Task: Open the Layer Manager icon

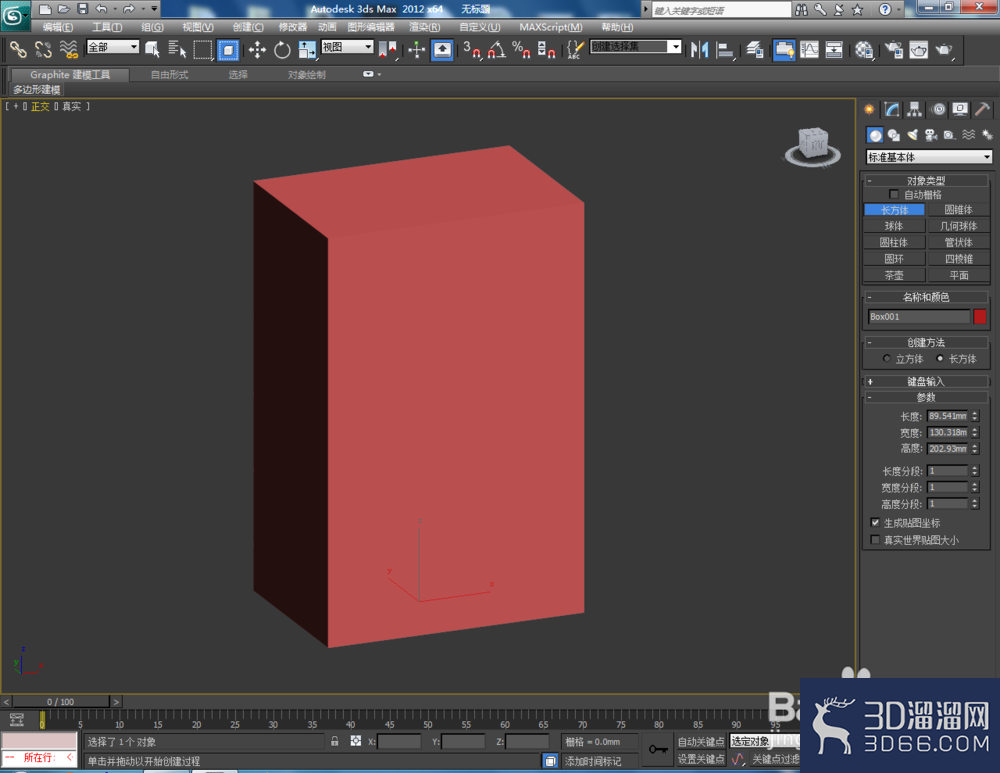Action: pos(755,50)
